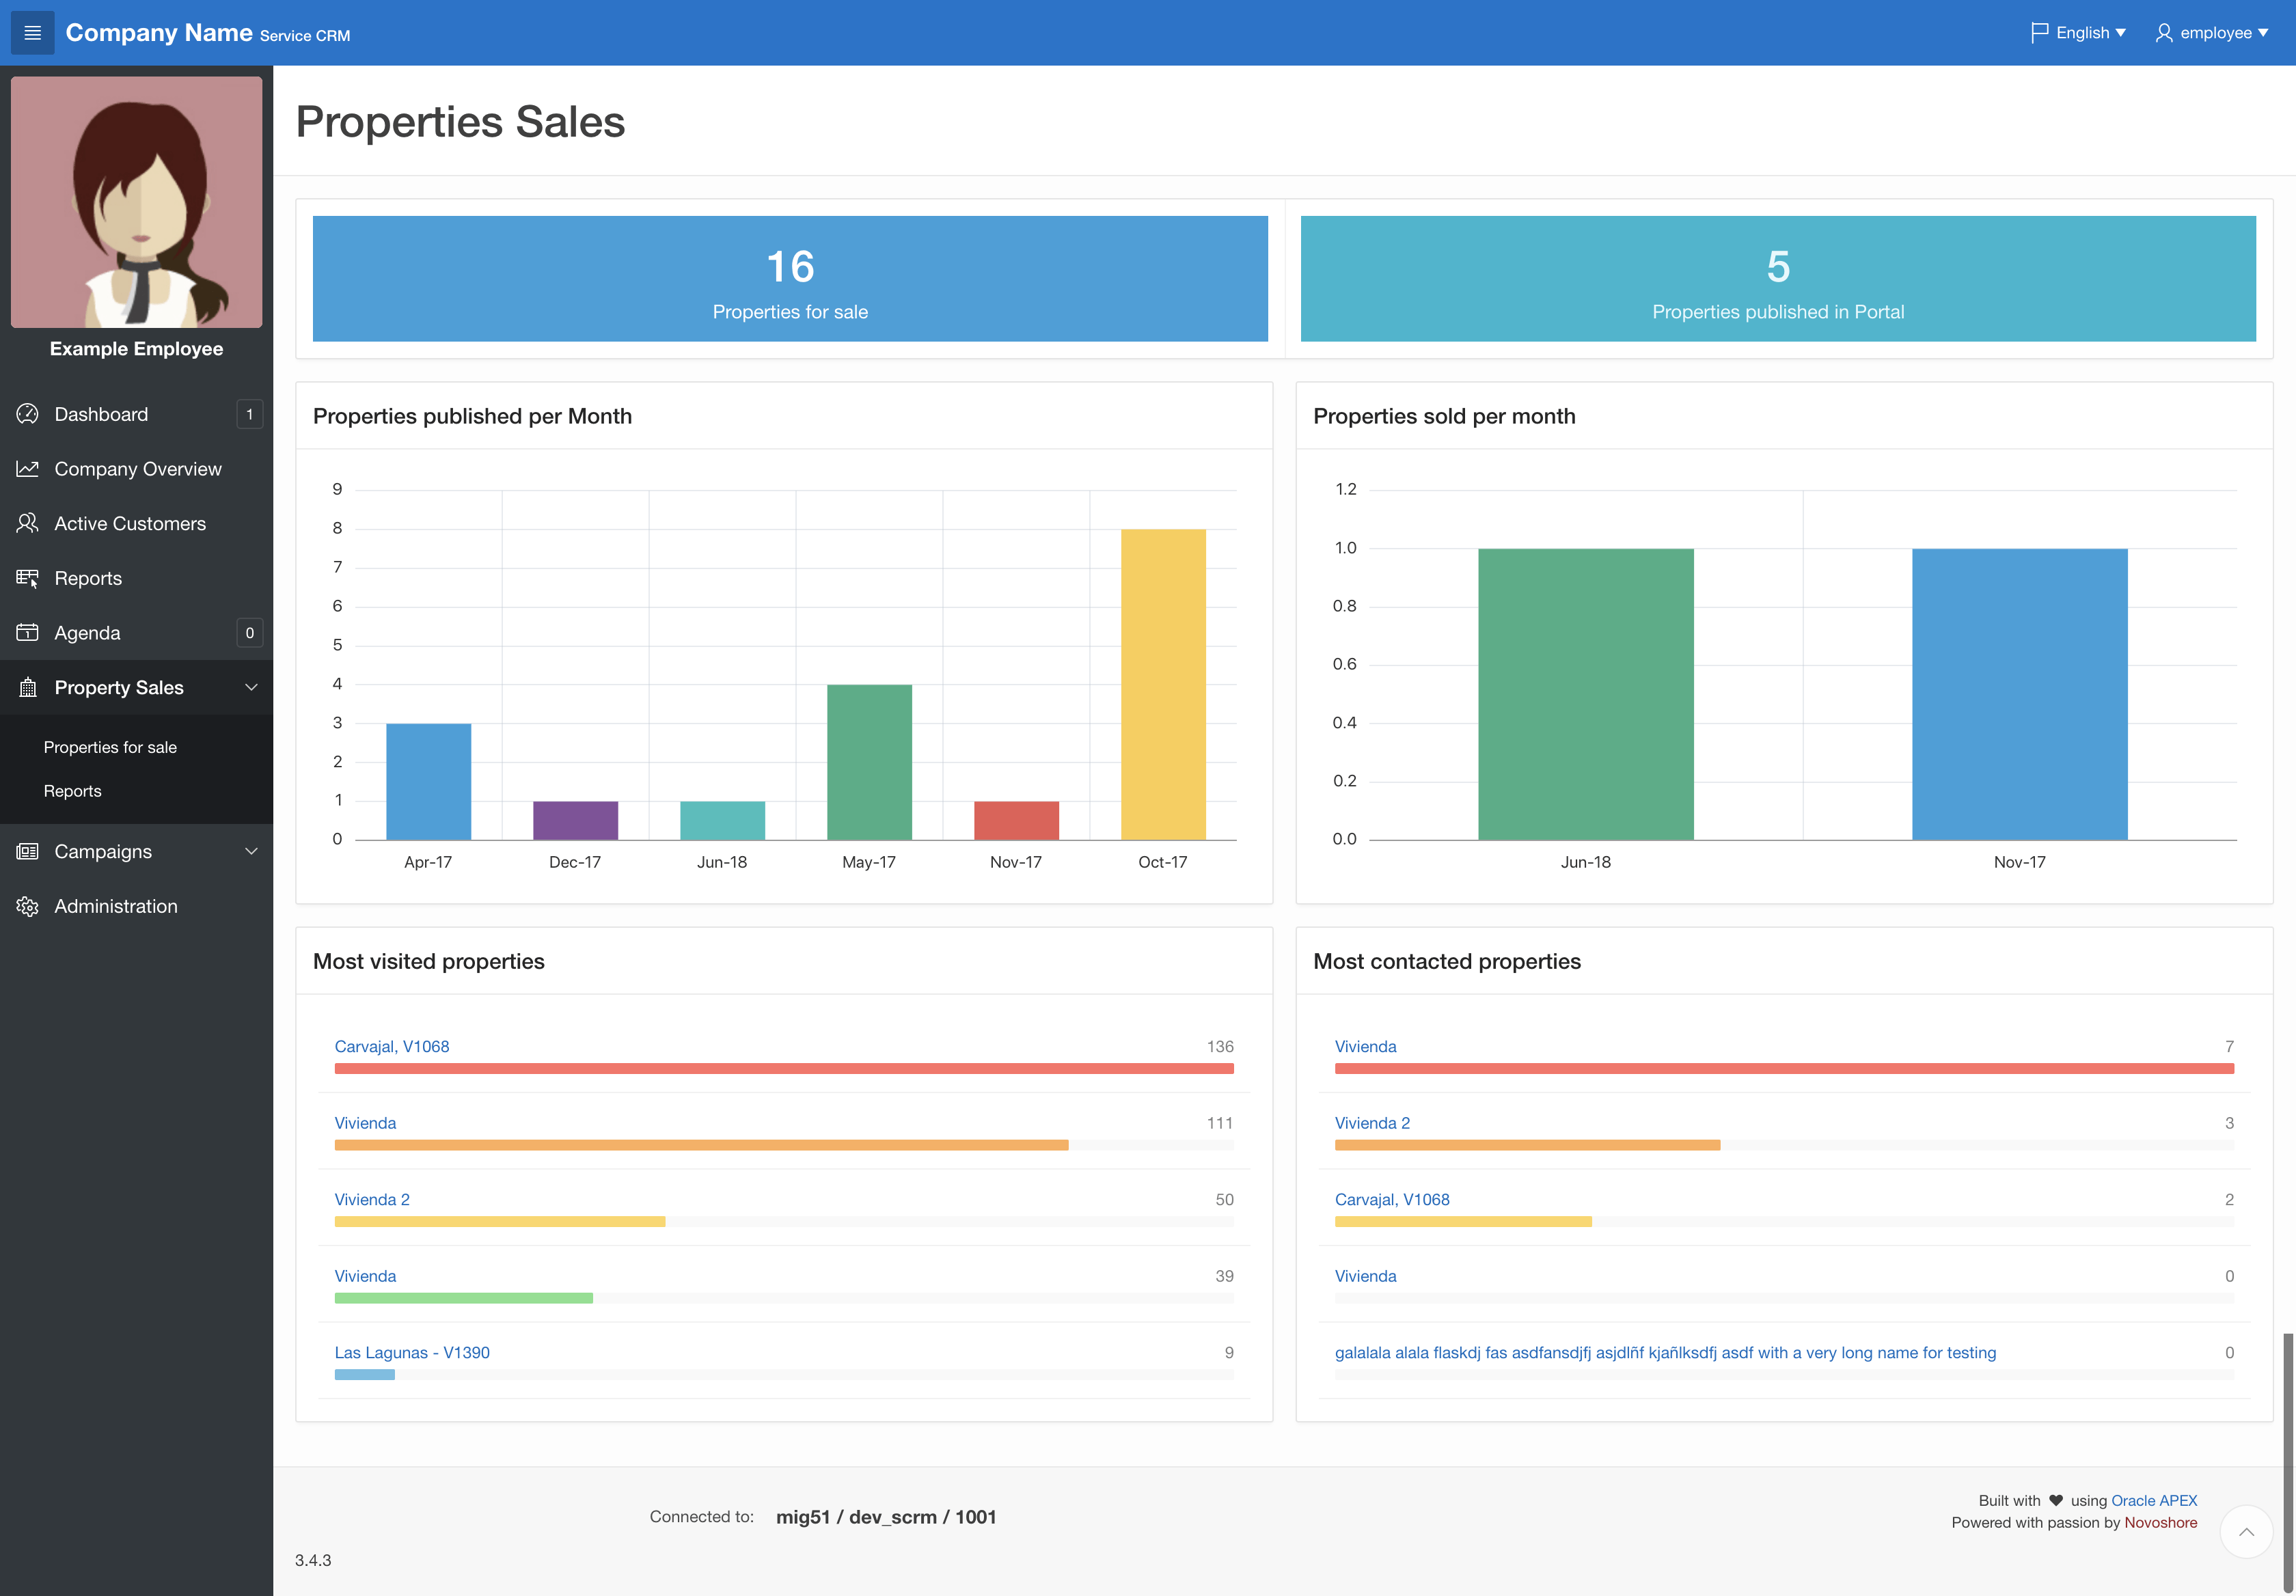Collapse the Property Sales submenu chevron

click(251, 687)
